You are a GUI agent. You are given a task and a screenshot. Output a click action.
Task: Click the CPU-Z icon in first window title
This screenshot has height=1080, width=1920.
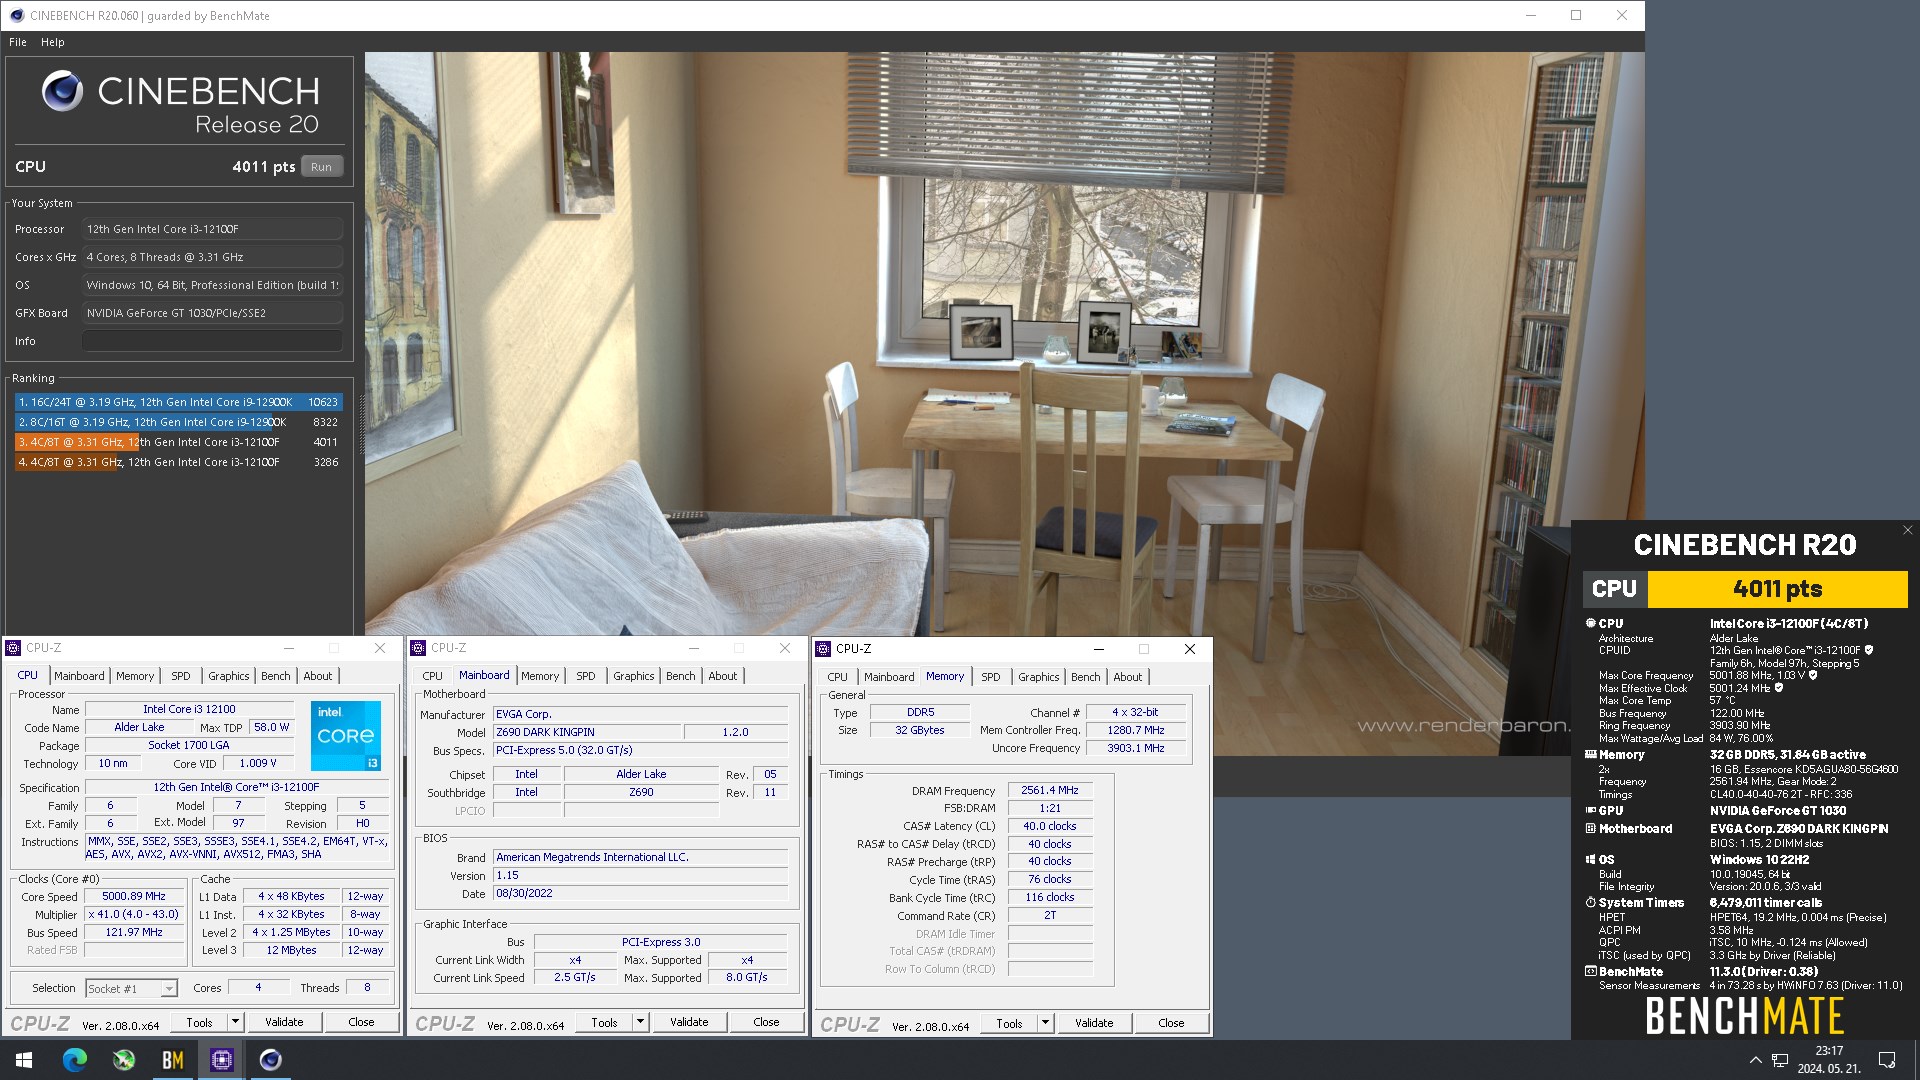13,648
